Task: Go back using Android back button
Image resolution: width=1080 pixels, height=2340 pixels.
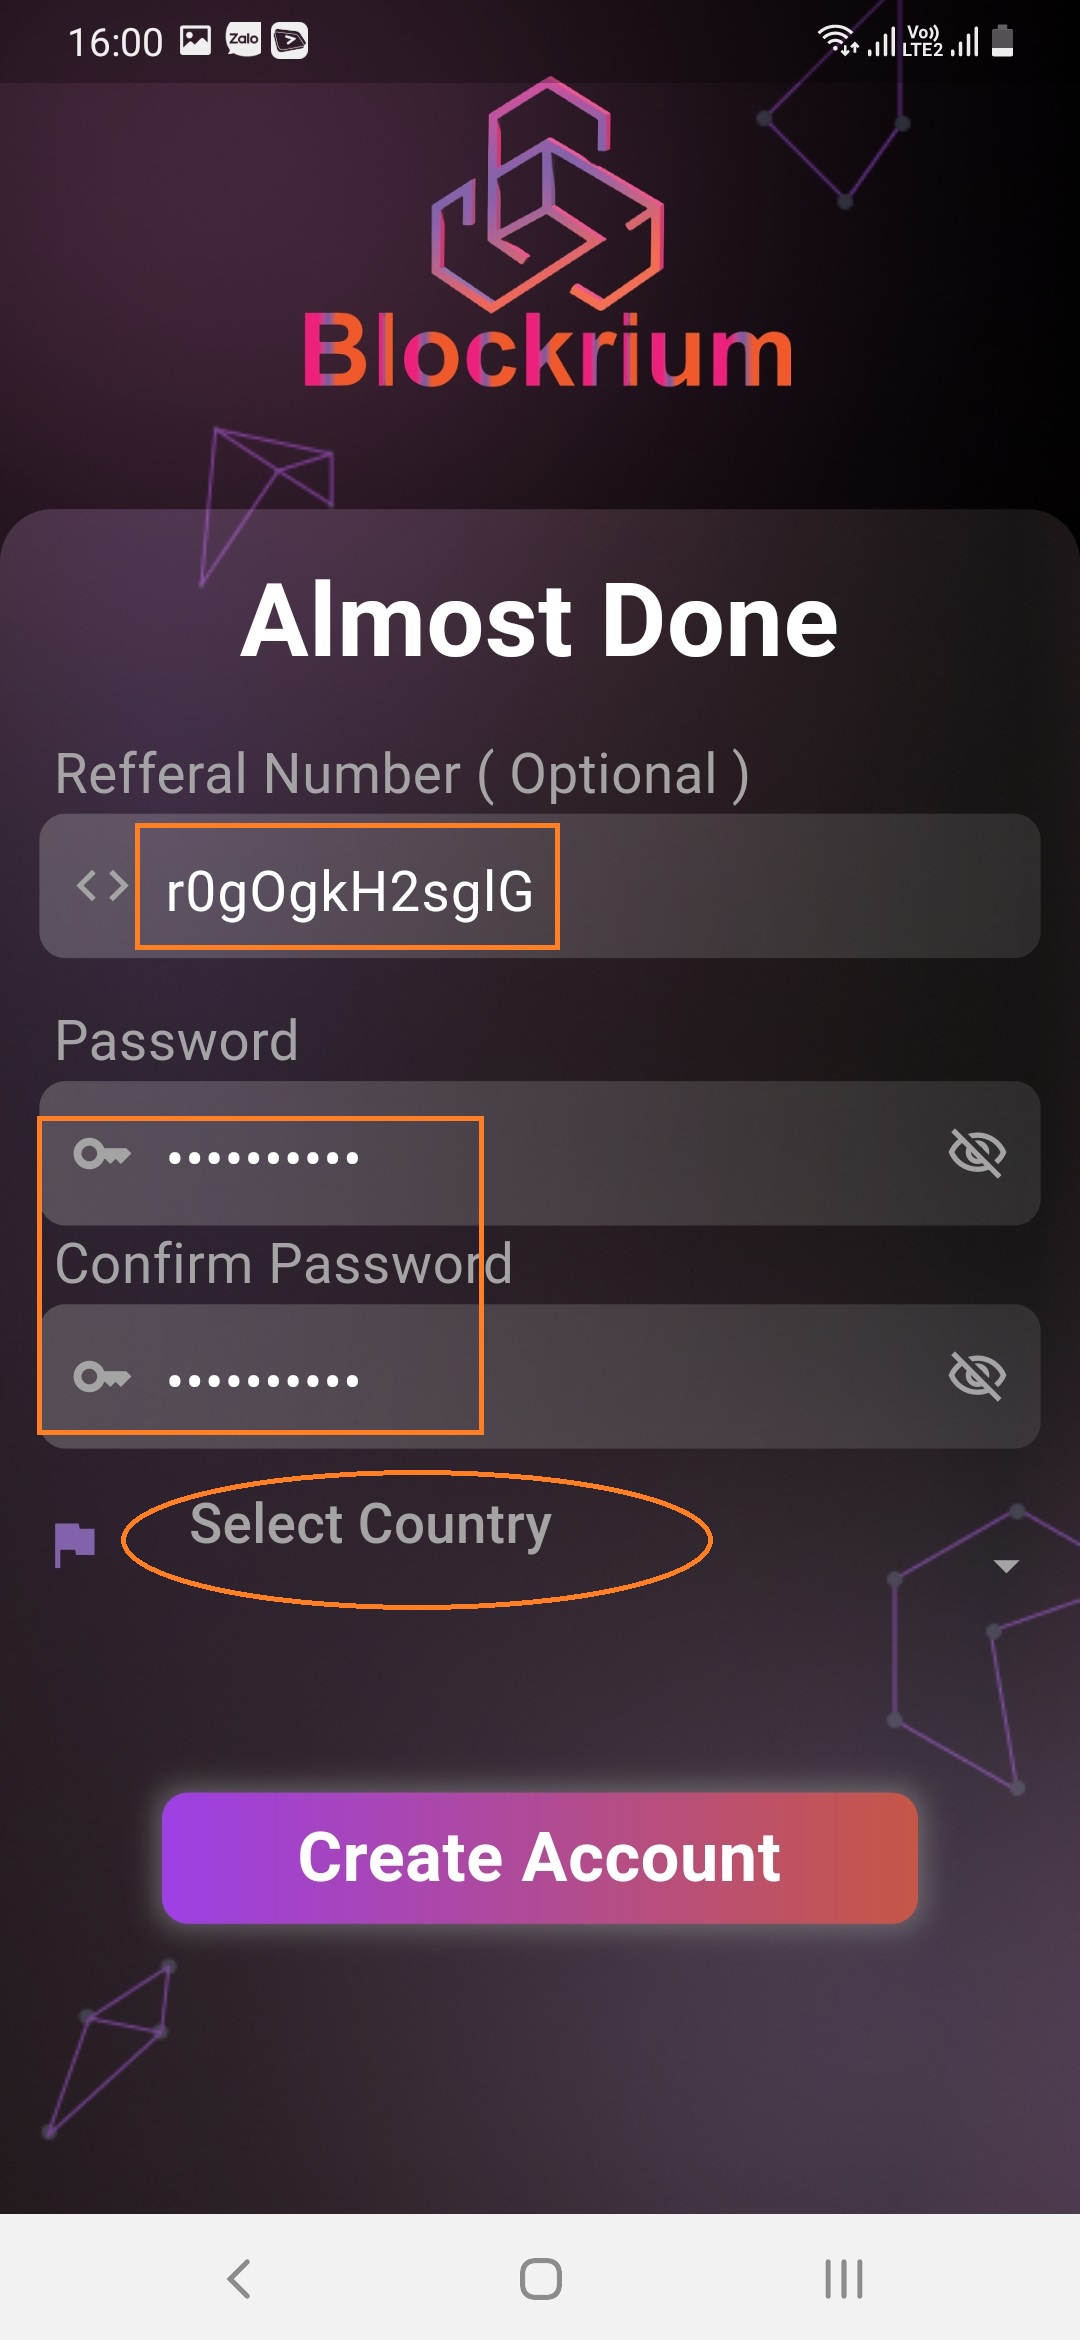Action: (238, 2279)
